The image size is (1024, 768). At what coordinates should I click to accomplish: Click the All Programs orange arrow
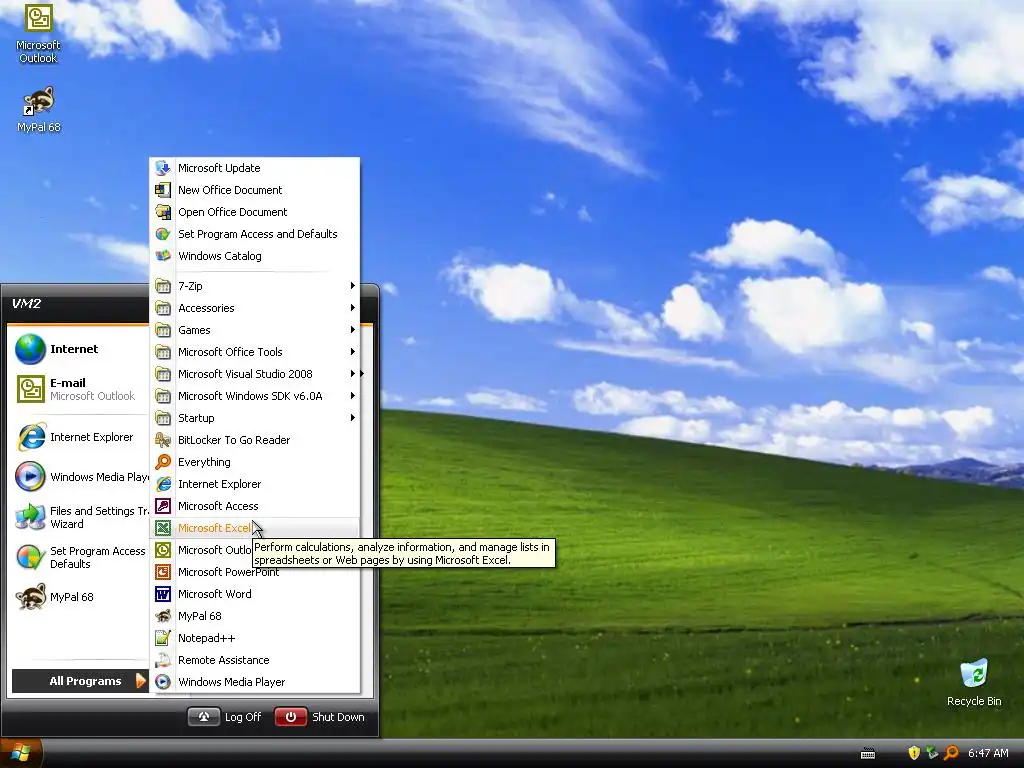(x=140, y=681)
